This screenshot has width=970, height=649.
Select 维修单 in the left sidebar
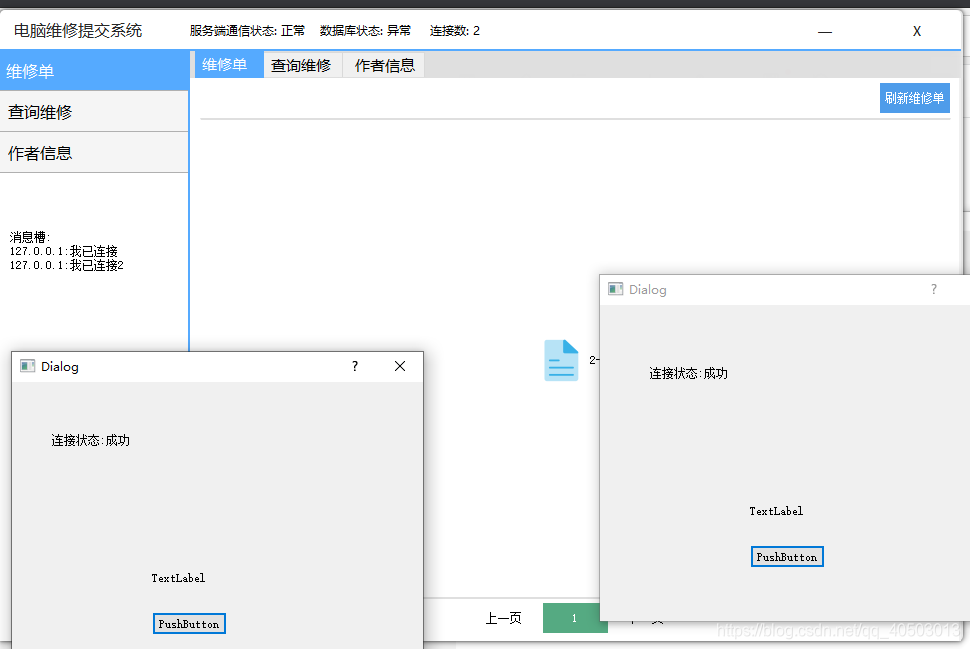94,71
